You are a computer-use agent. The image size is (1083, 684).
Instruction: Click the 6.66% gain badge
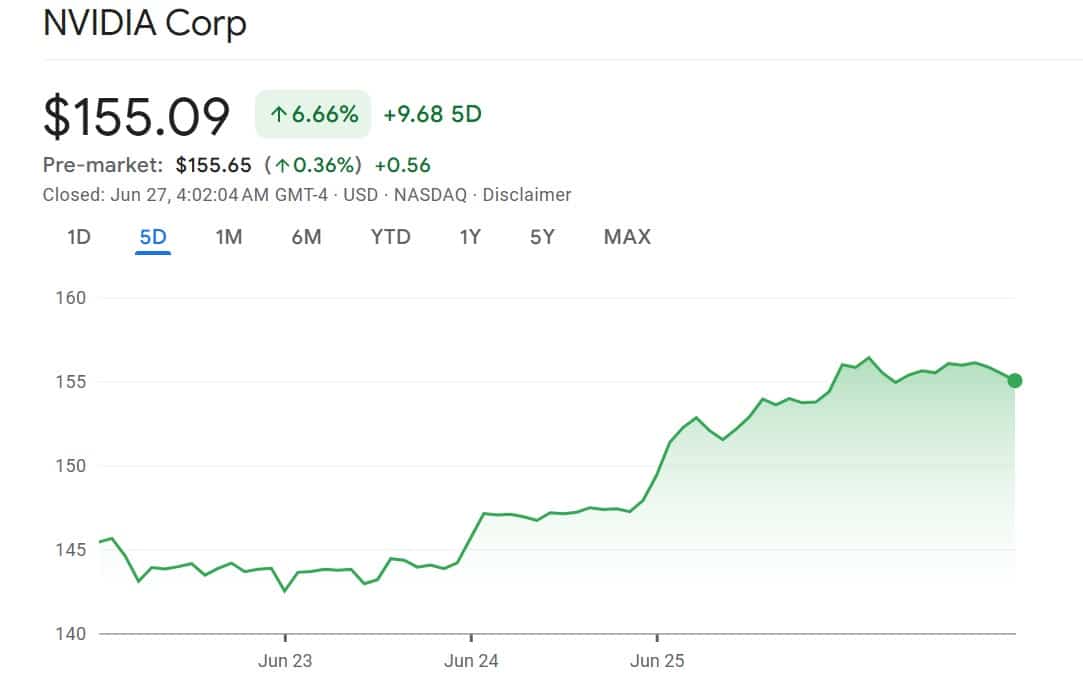coord(313,114)
